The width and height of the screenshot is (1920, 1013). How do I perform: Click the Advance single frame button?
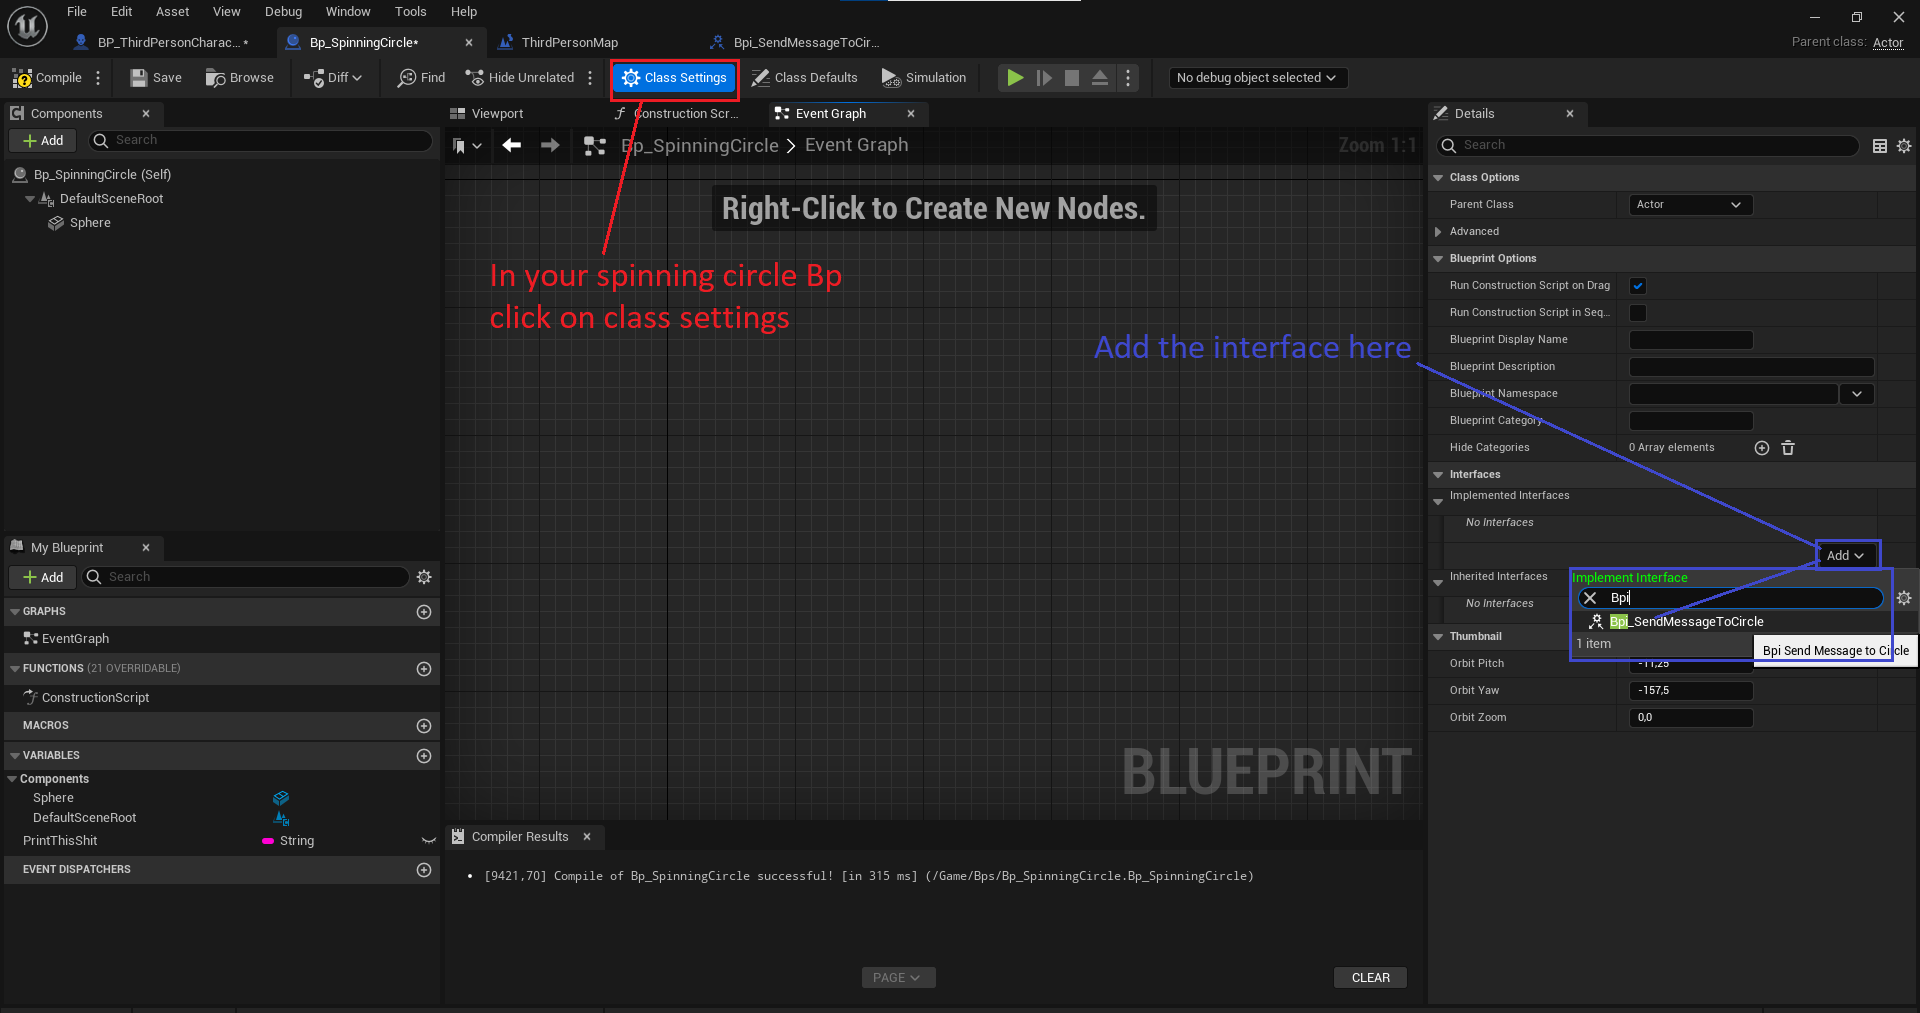coord(1044,78)
